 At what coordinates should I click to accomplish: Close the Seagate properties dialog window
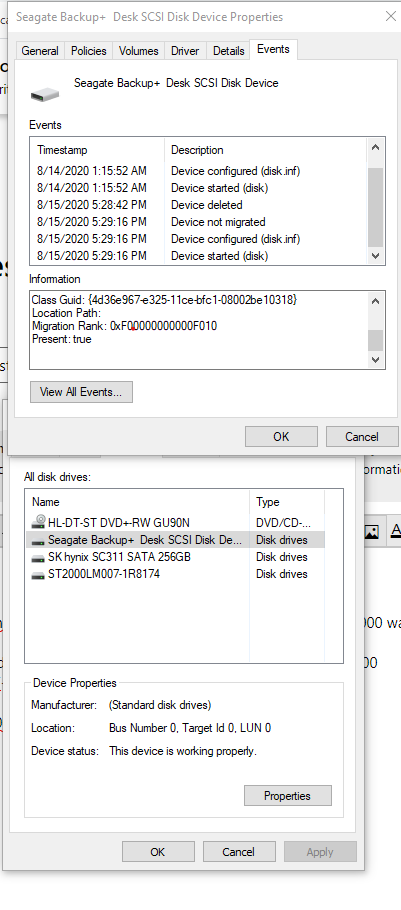(391, 16)
